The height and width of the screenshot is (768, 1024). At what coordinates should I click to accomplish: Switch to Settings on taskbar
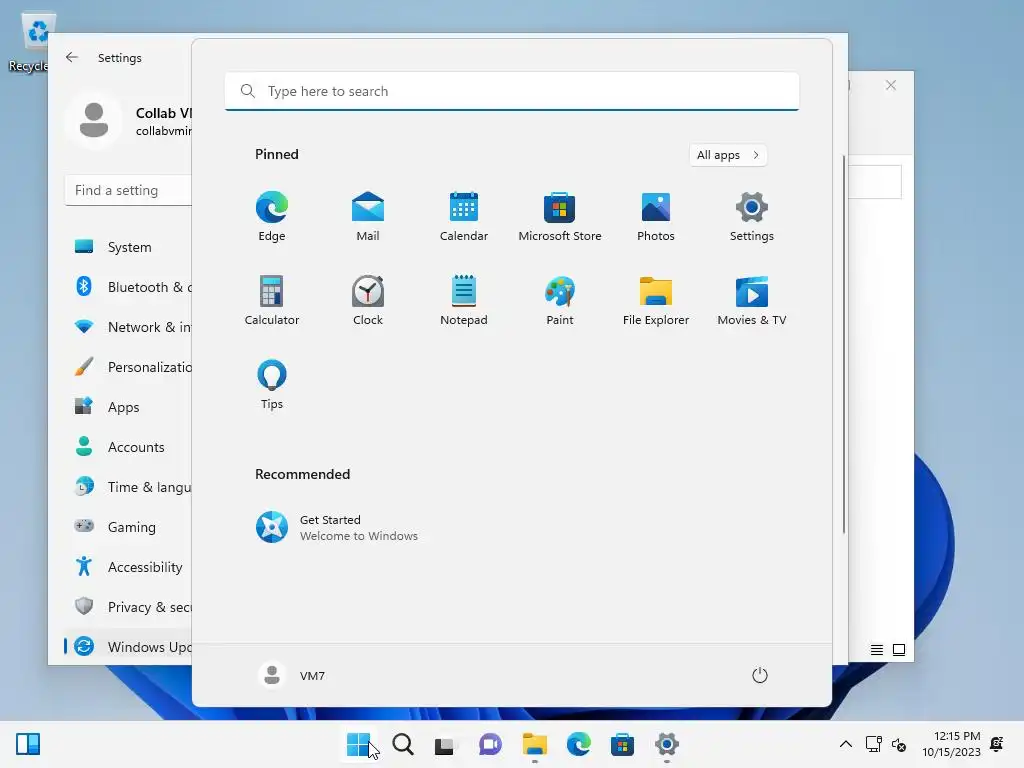pyautogui.click(x=667, y=744)
